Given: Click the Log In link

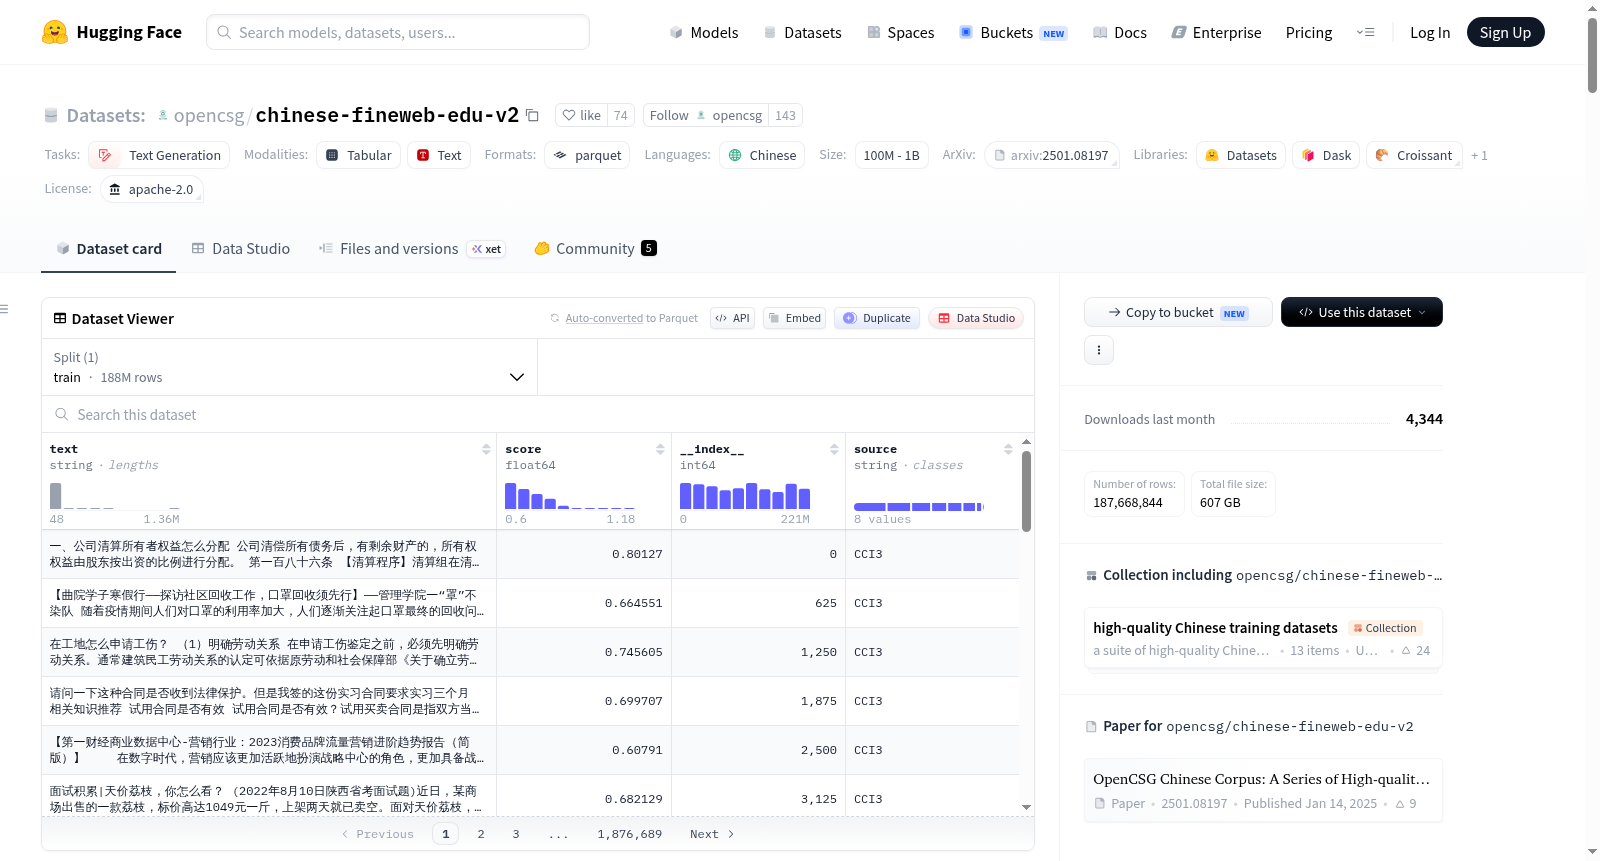Looking at the screenshot, I should [1430, 32].
